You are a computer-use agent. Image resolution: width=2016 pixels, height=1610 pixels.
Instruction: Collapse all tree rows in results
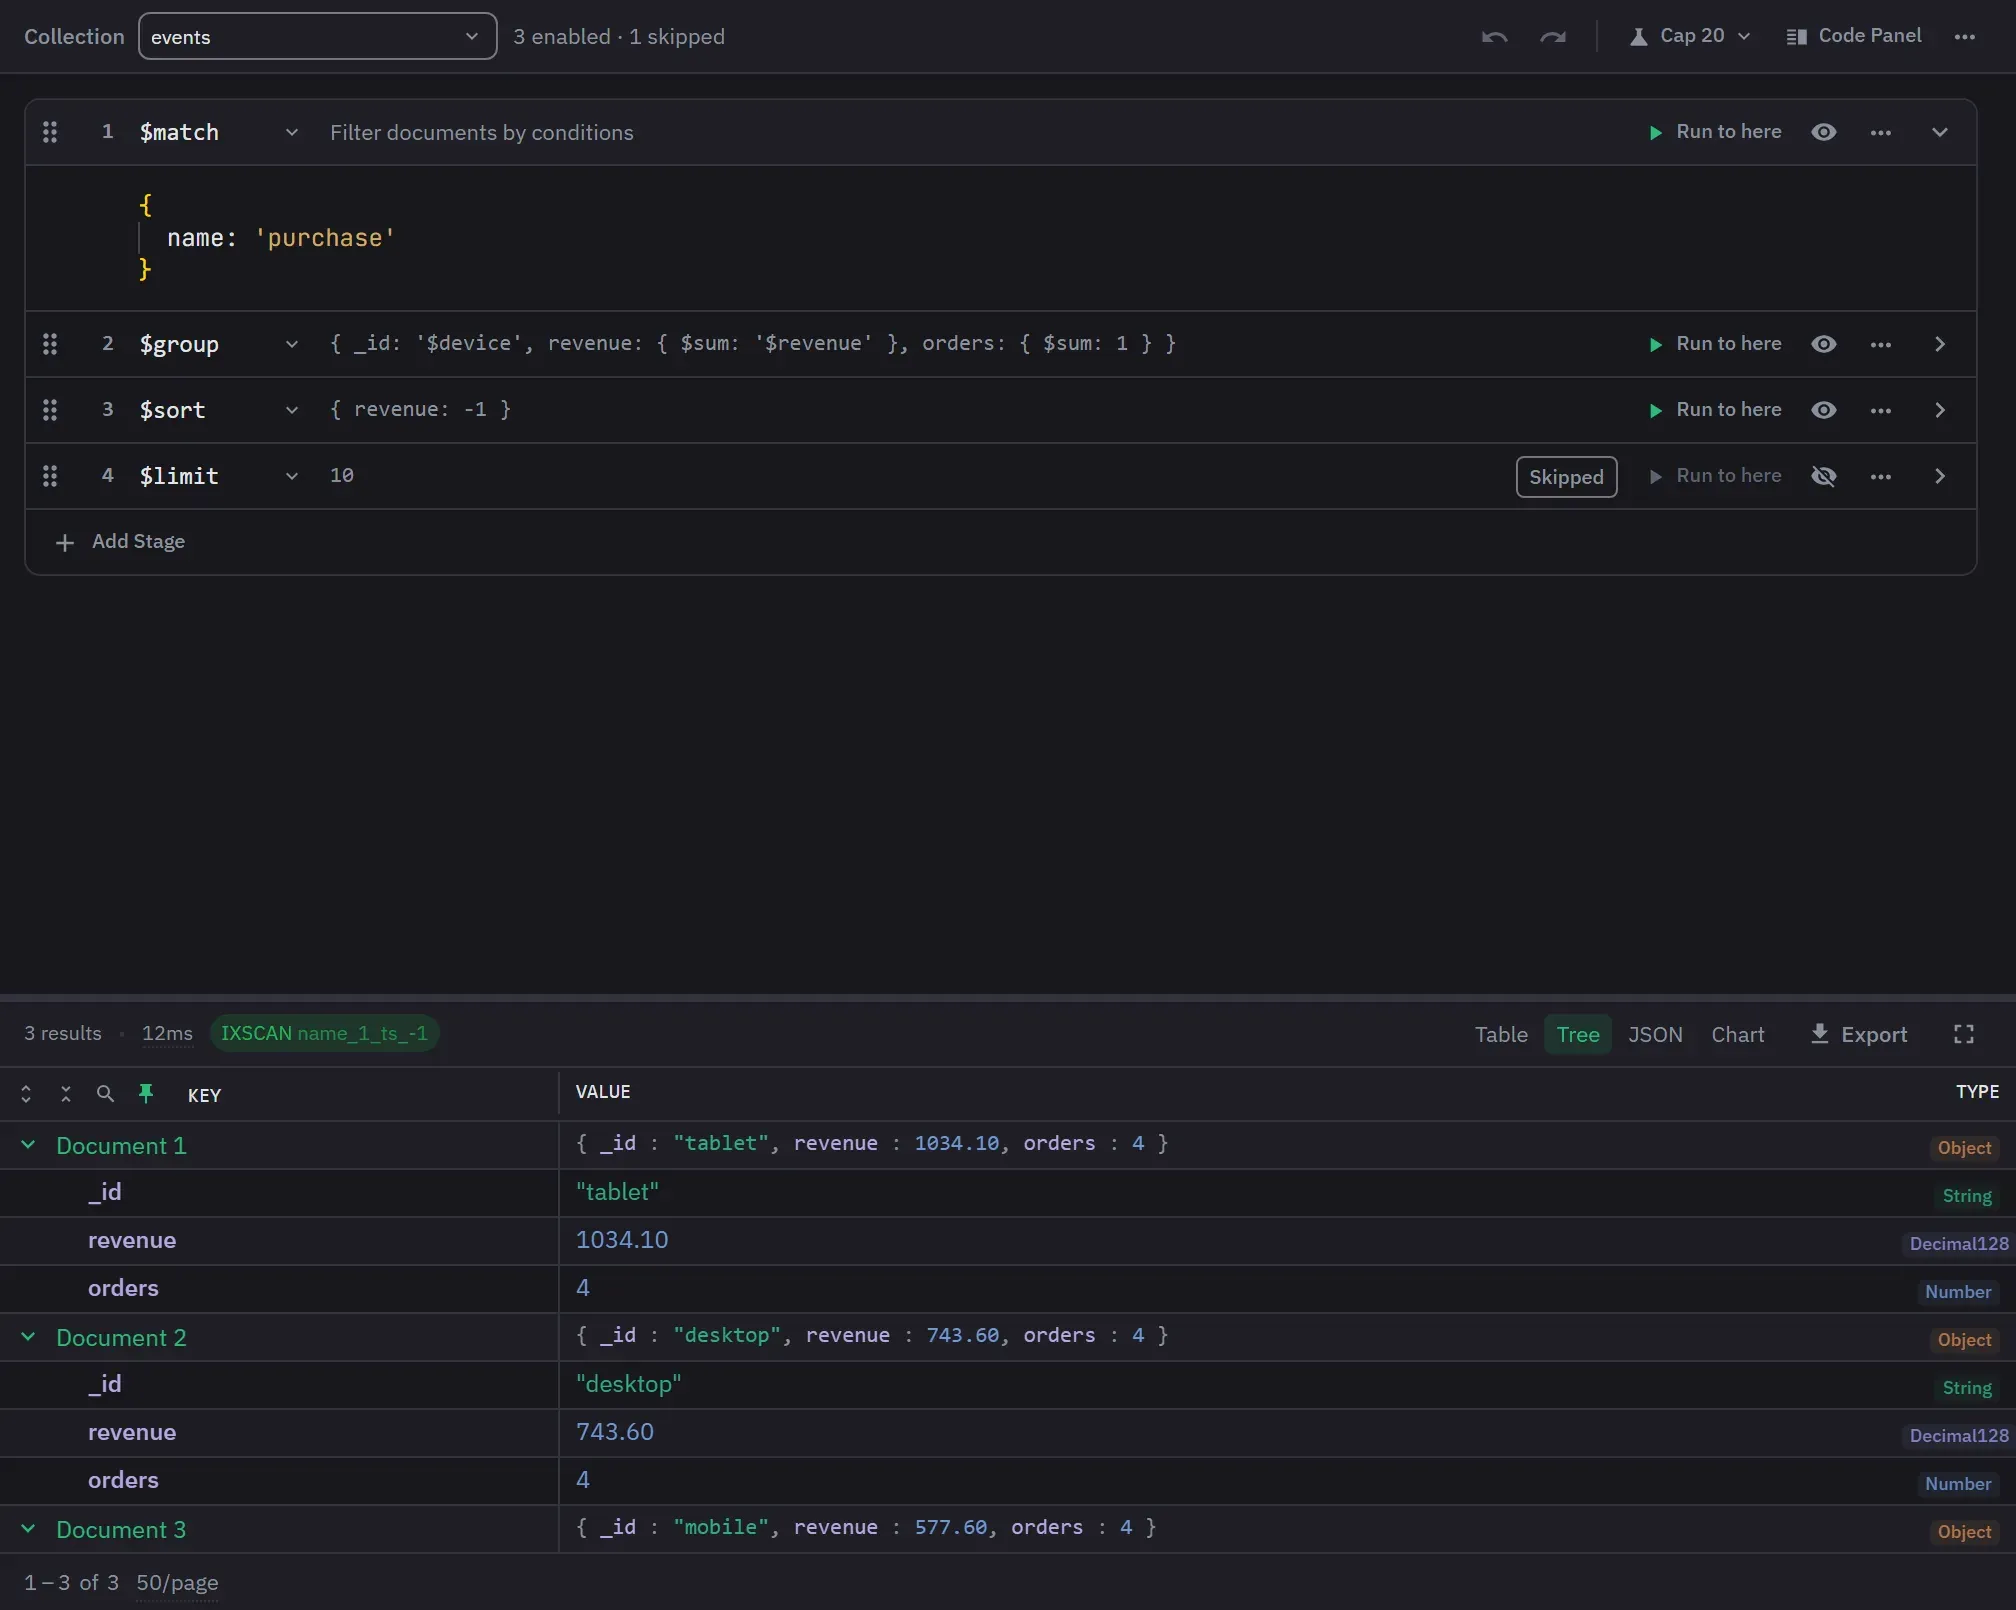(x=66, y=1094)
